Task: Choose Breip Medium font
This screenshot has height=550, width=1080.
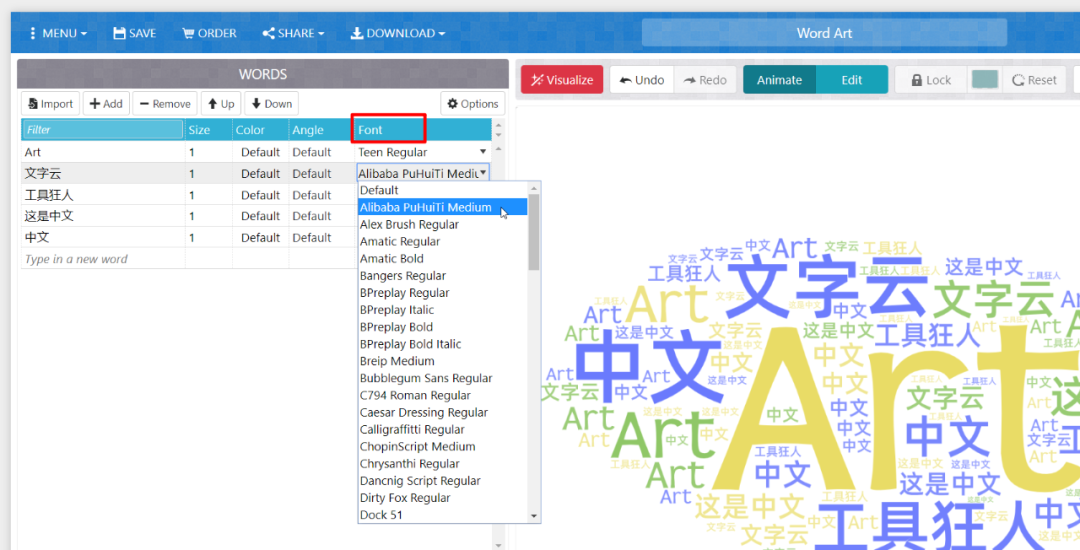Action: 443,361
